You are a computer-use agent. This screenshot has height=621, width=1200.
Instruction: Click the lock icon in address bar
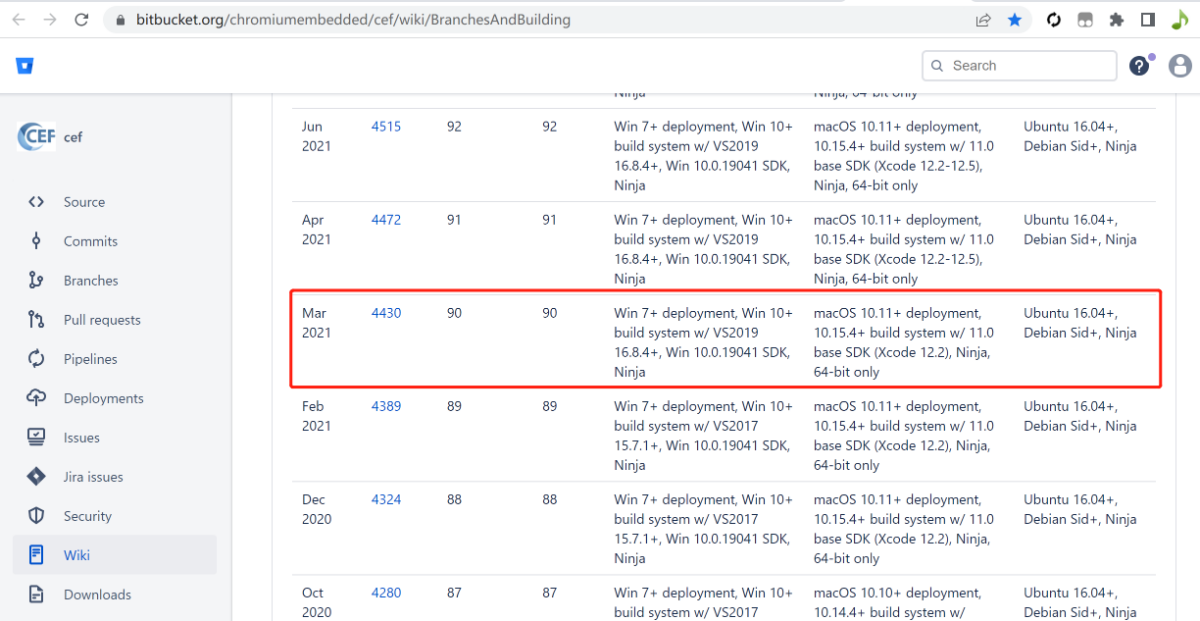120,20
